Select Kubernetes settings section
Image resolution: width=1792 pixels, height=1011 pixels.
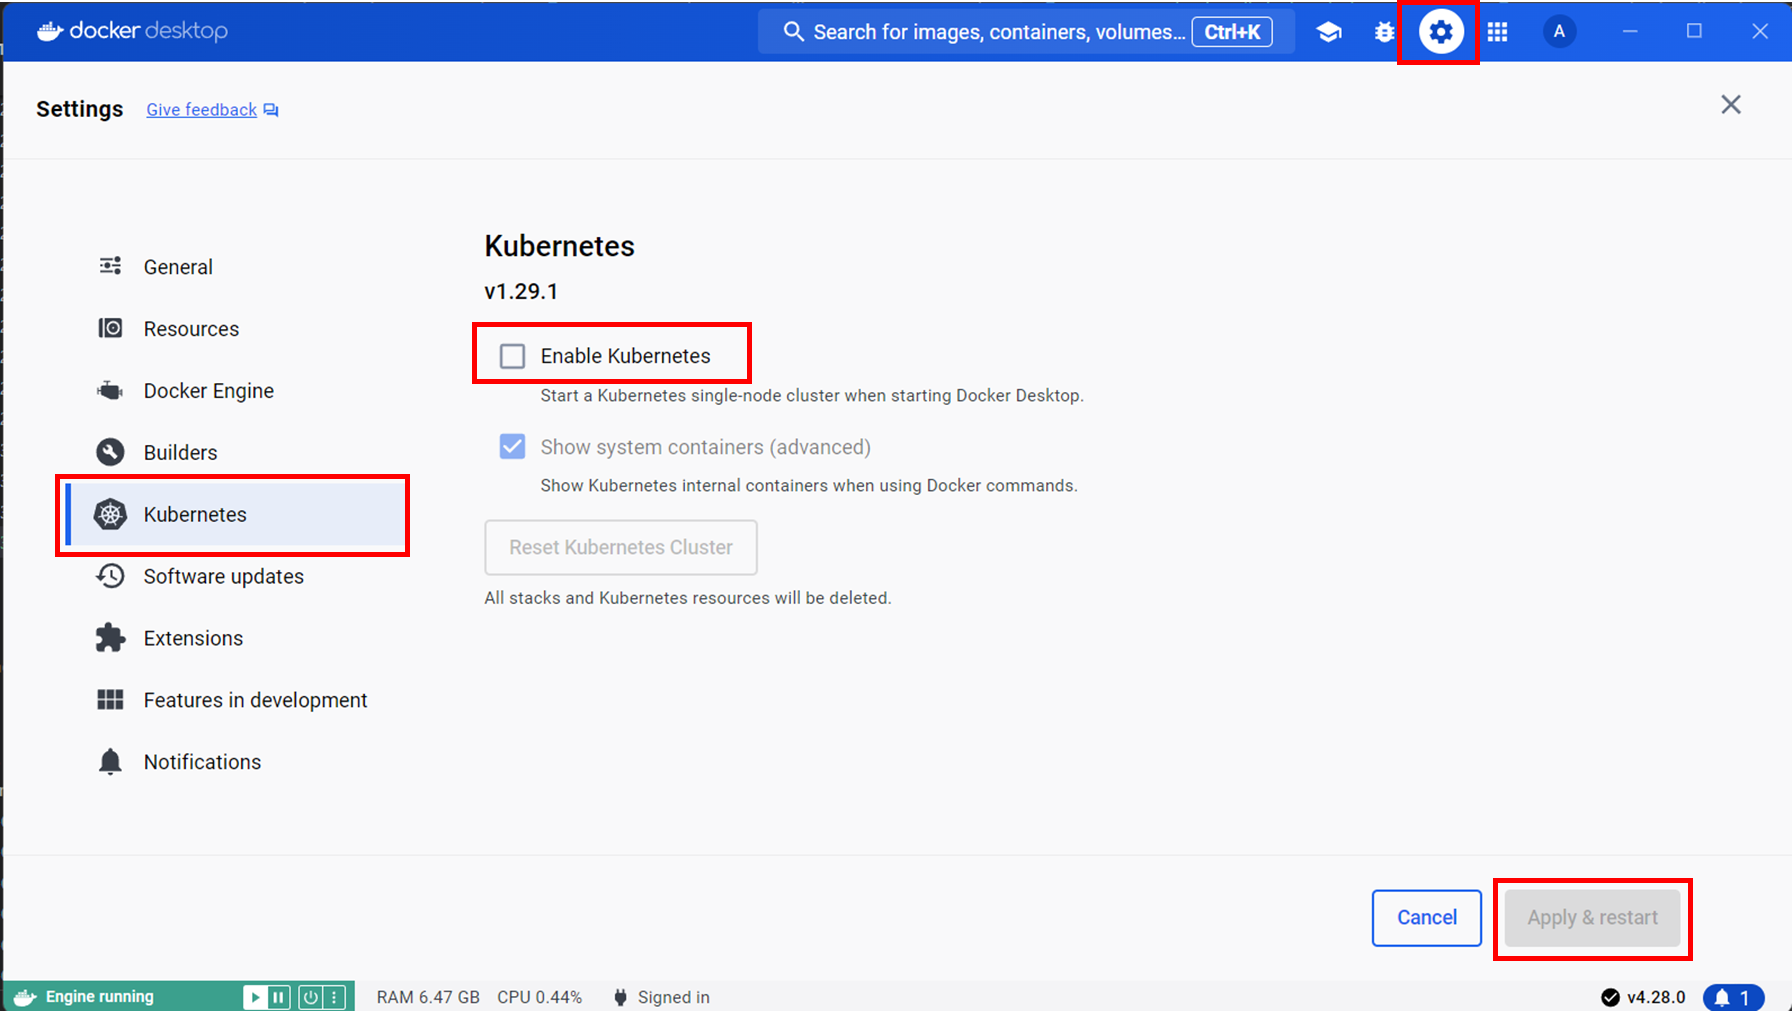coord(236,514)
